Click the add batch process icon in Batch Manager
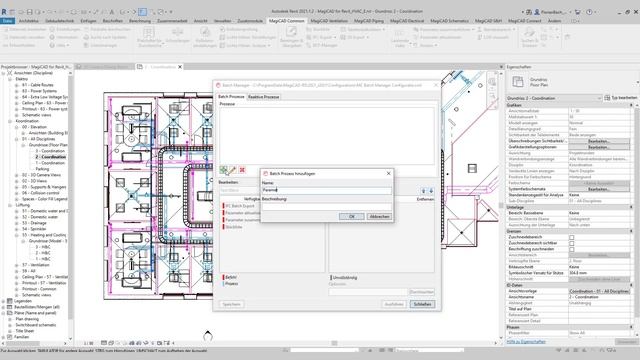 coord(223,169)
